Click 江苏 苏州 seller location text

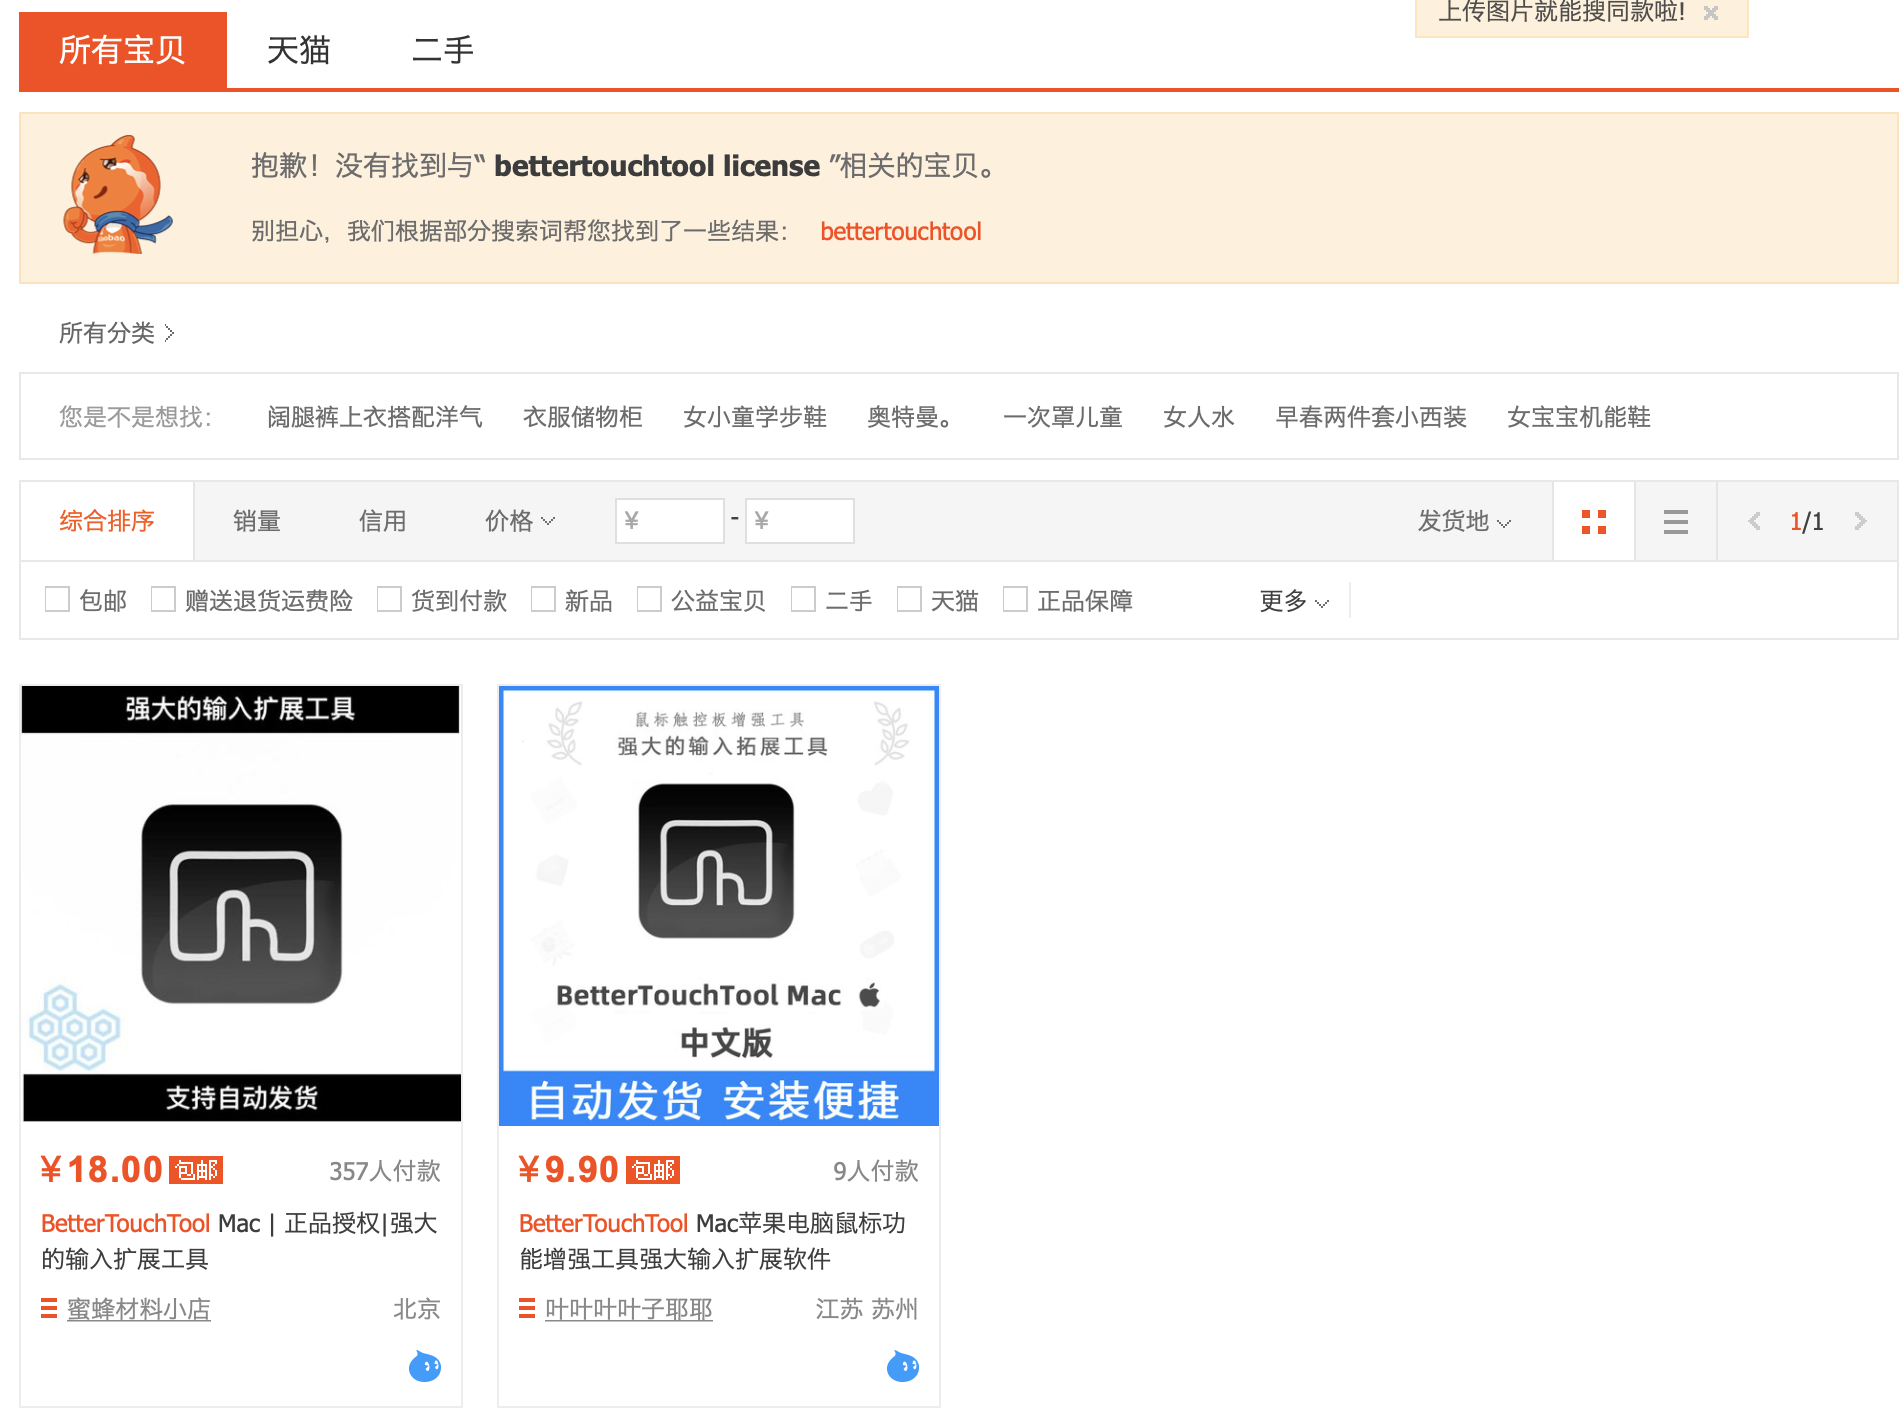[x=867, y=1309]
